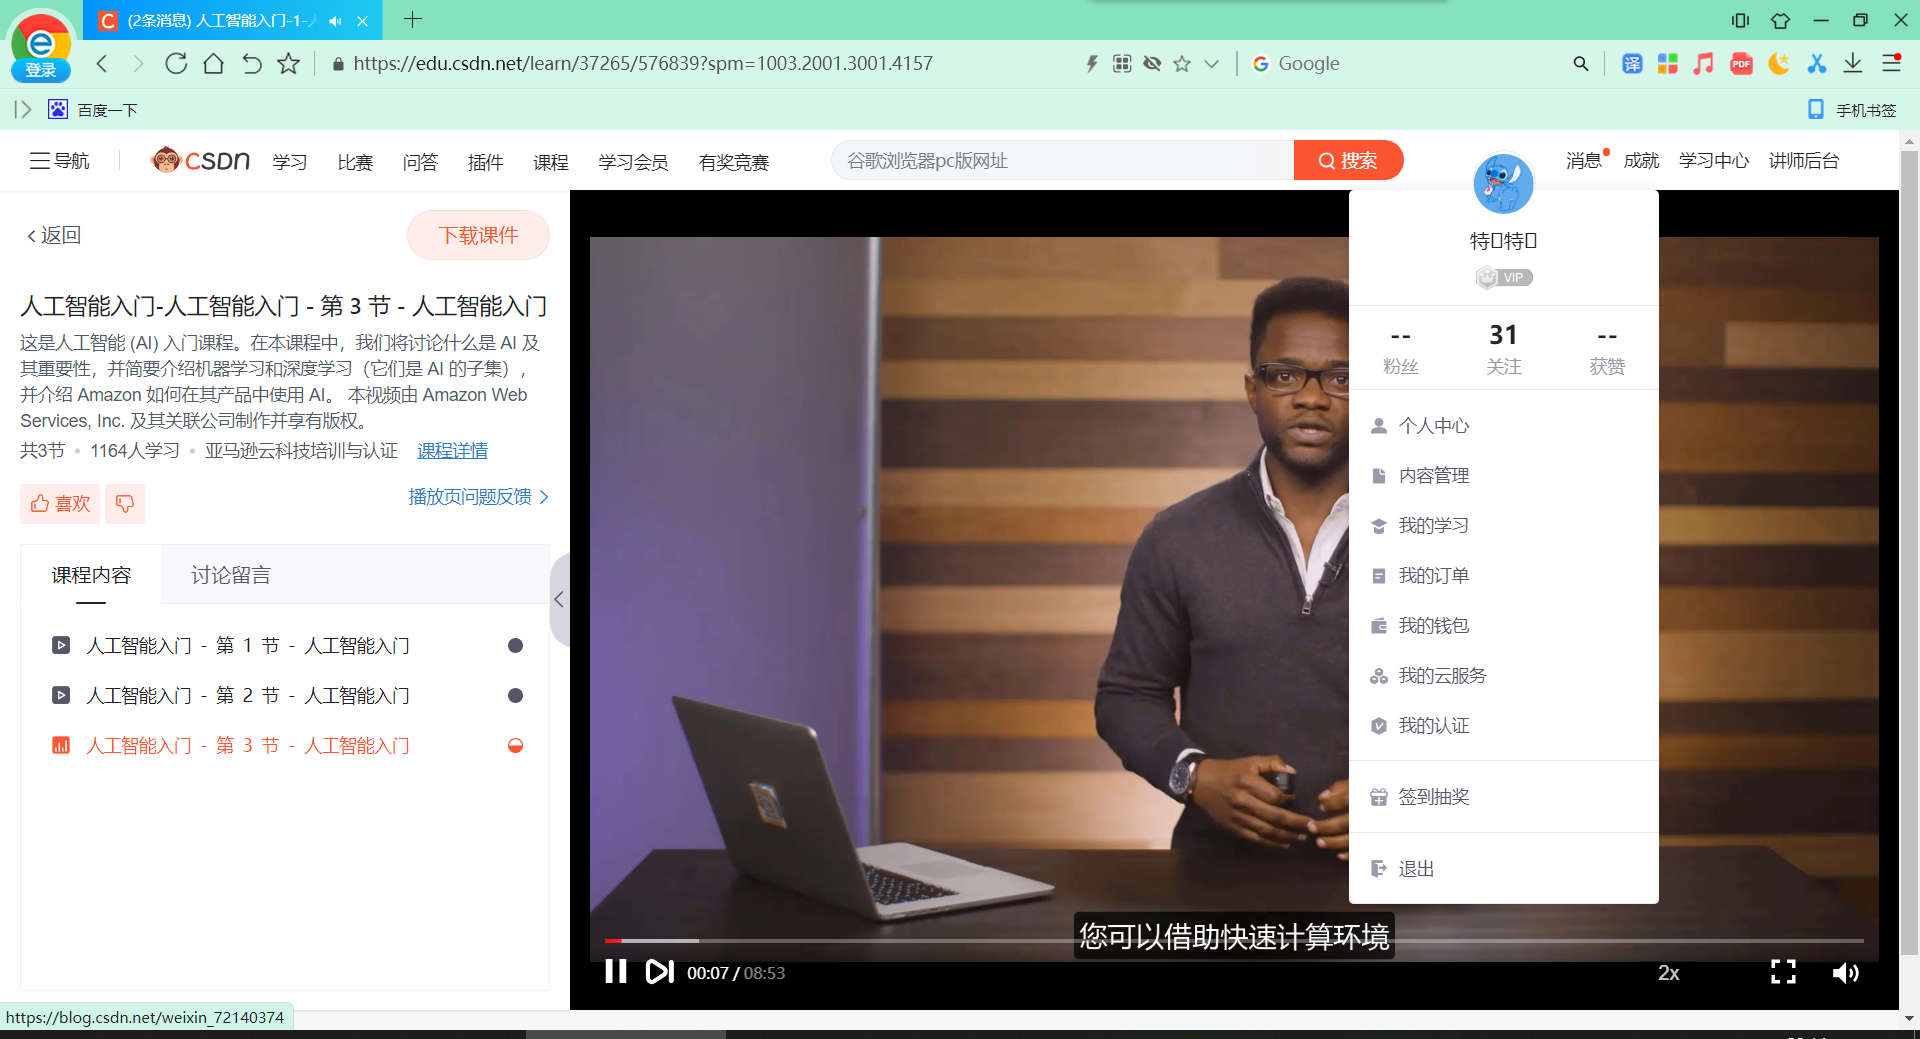The image size is (1920, 1039).
Task: Mute the video player volume
Action: pyautogui.click(x=1845, y=973)
